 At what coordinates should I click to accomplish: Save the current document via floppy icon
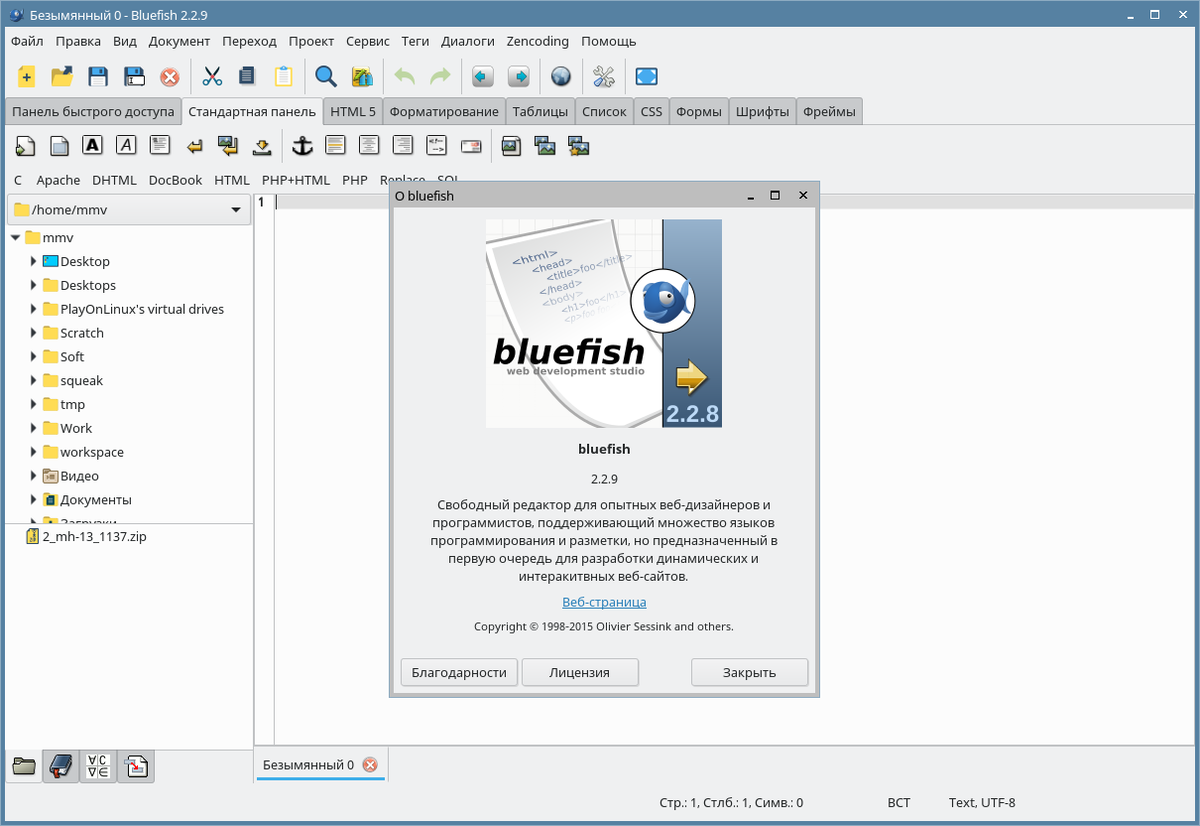(x=98, y=76)
